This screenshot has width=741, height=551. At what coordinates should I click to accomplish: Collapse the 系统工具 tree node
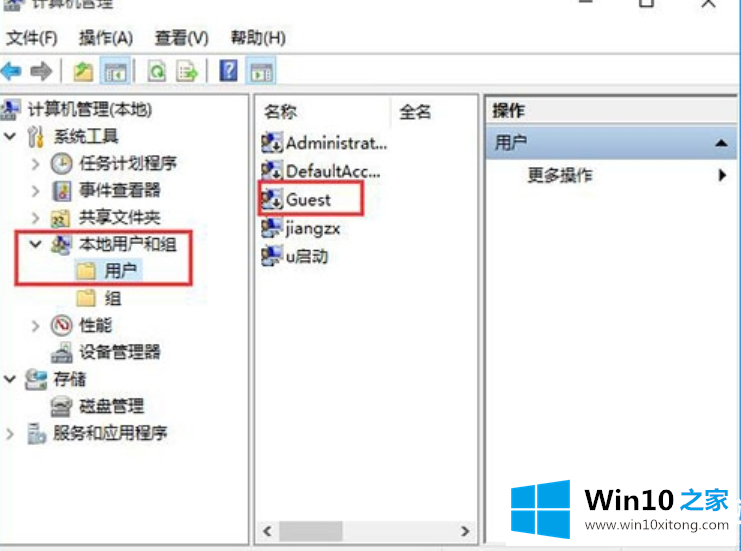point(10,136)
